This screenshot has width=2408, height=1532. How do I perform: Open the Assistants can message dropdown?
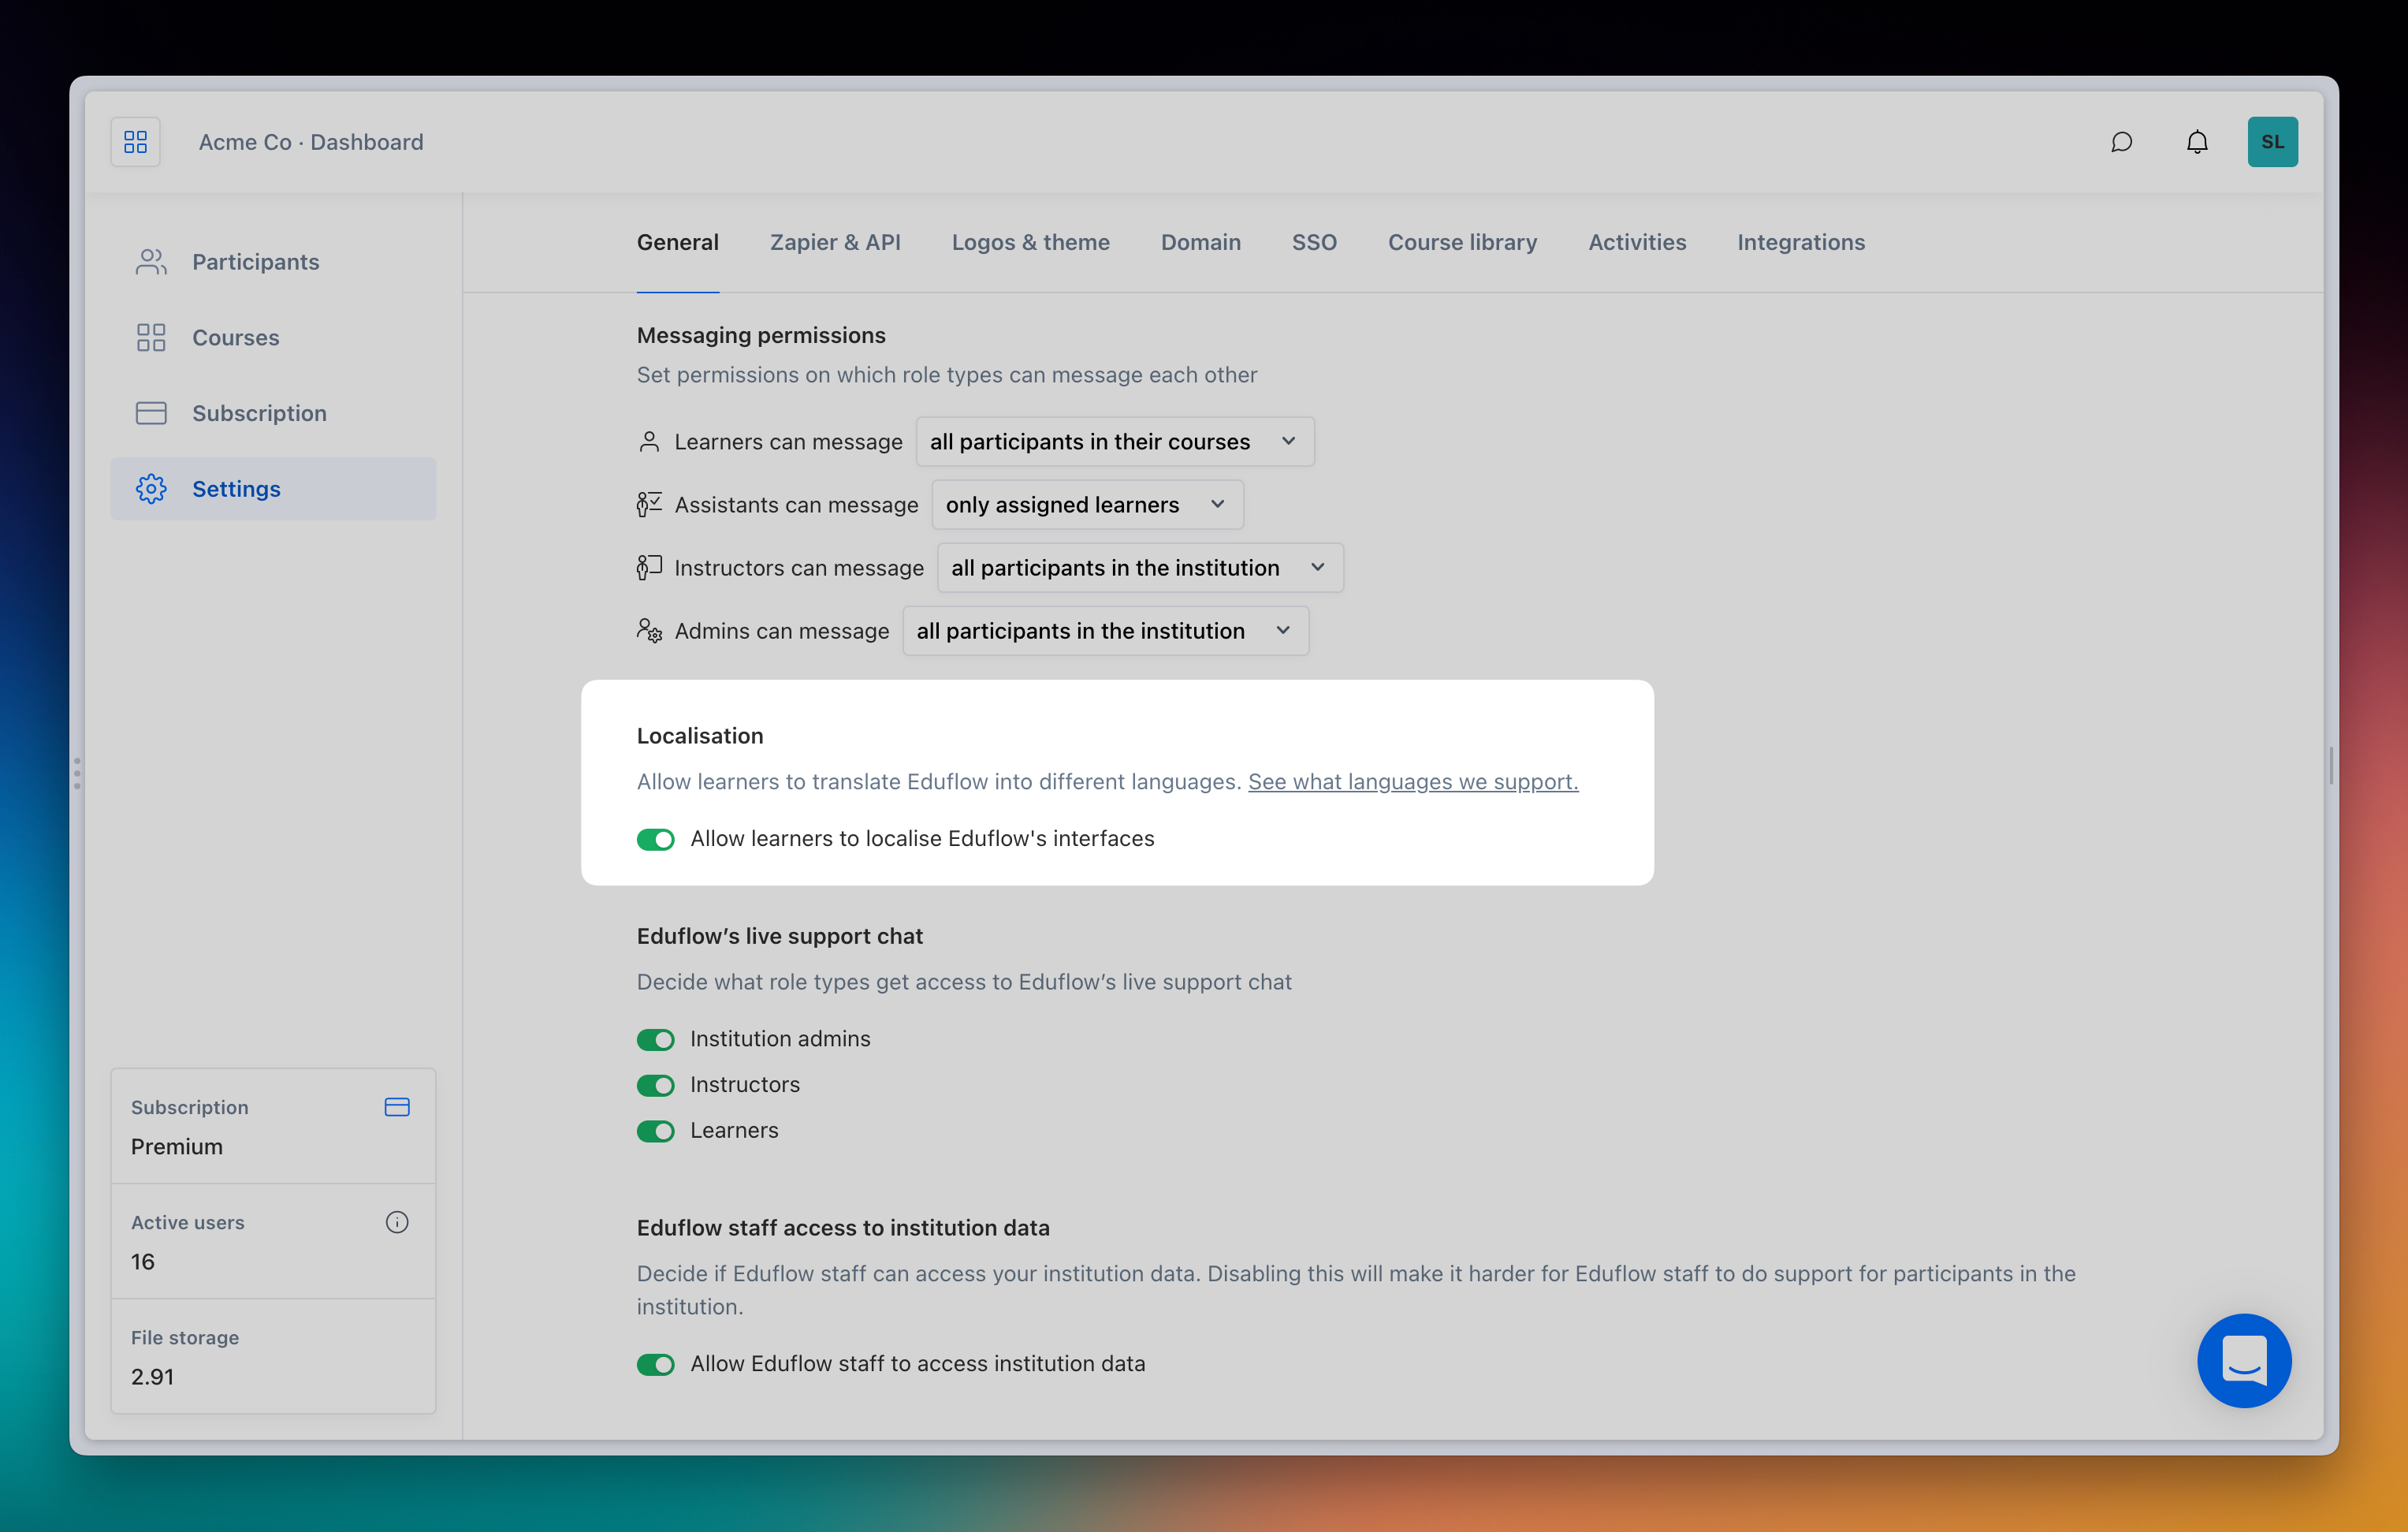pos(1087,505)
